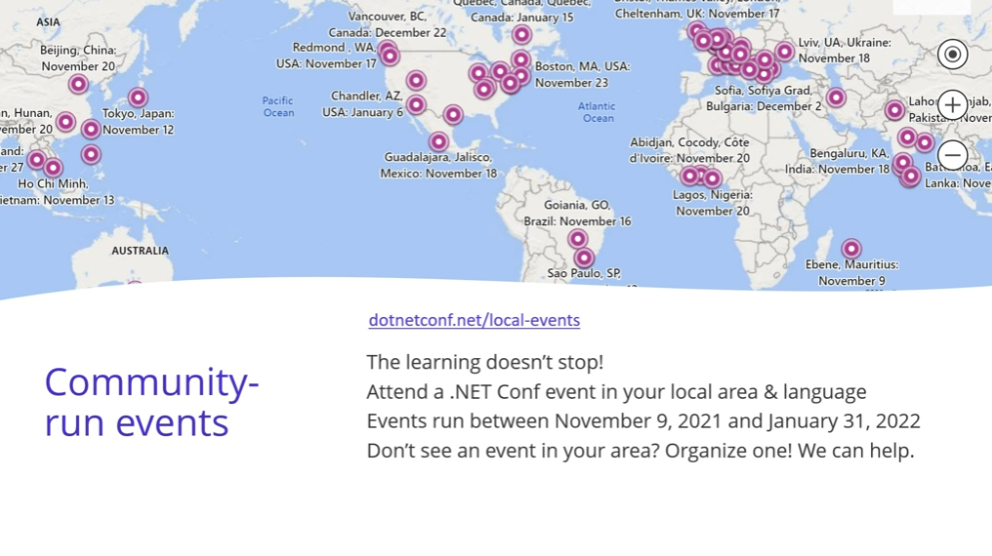This screenshot has height=556, width=992.
Task: Click the locate-me target button on map
Action: click(x=952, y=55)
